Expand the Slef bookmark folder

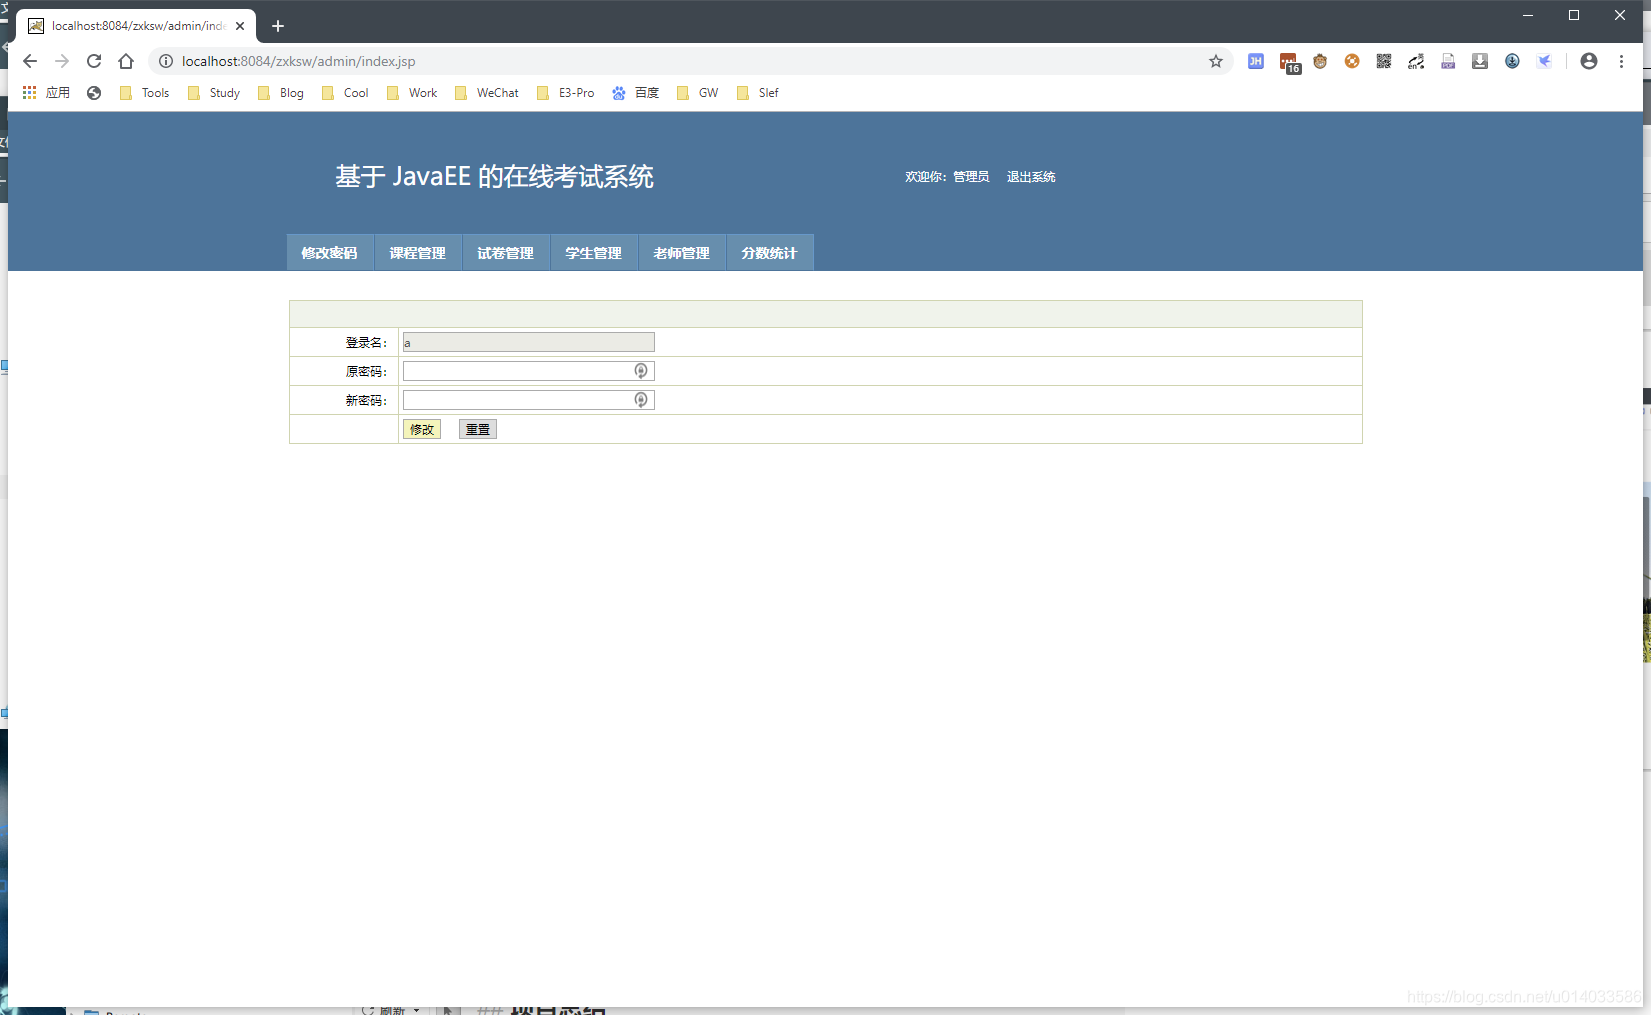point(757,93)
